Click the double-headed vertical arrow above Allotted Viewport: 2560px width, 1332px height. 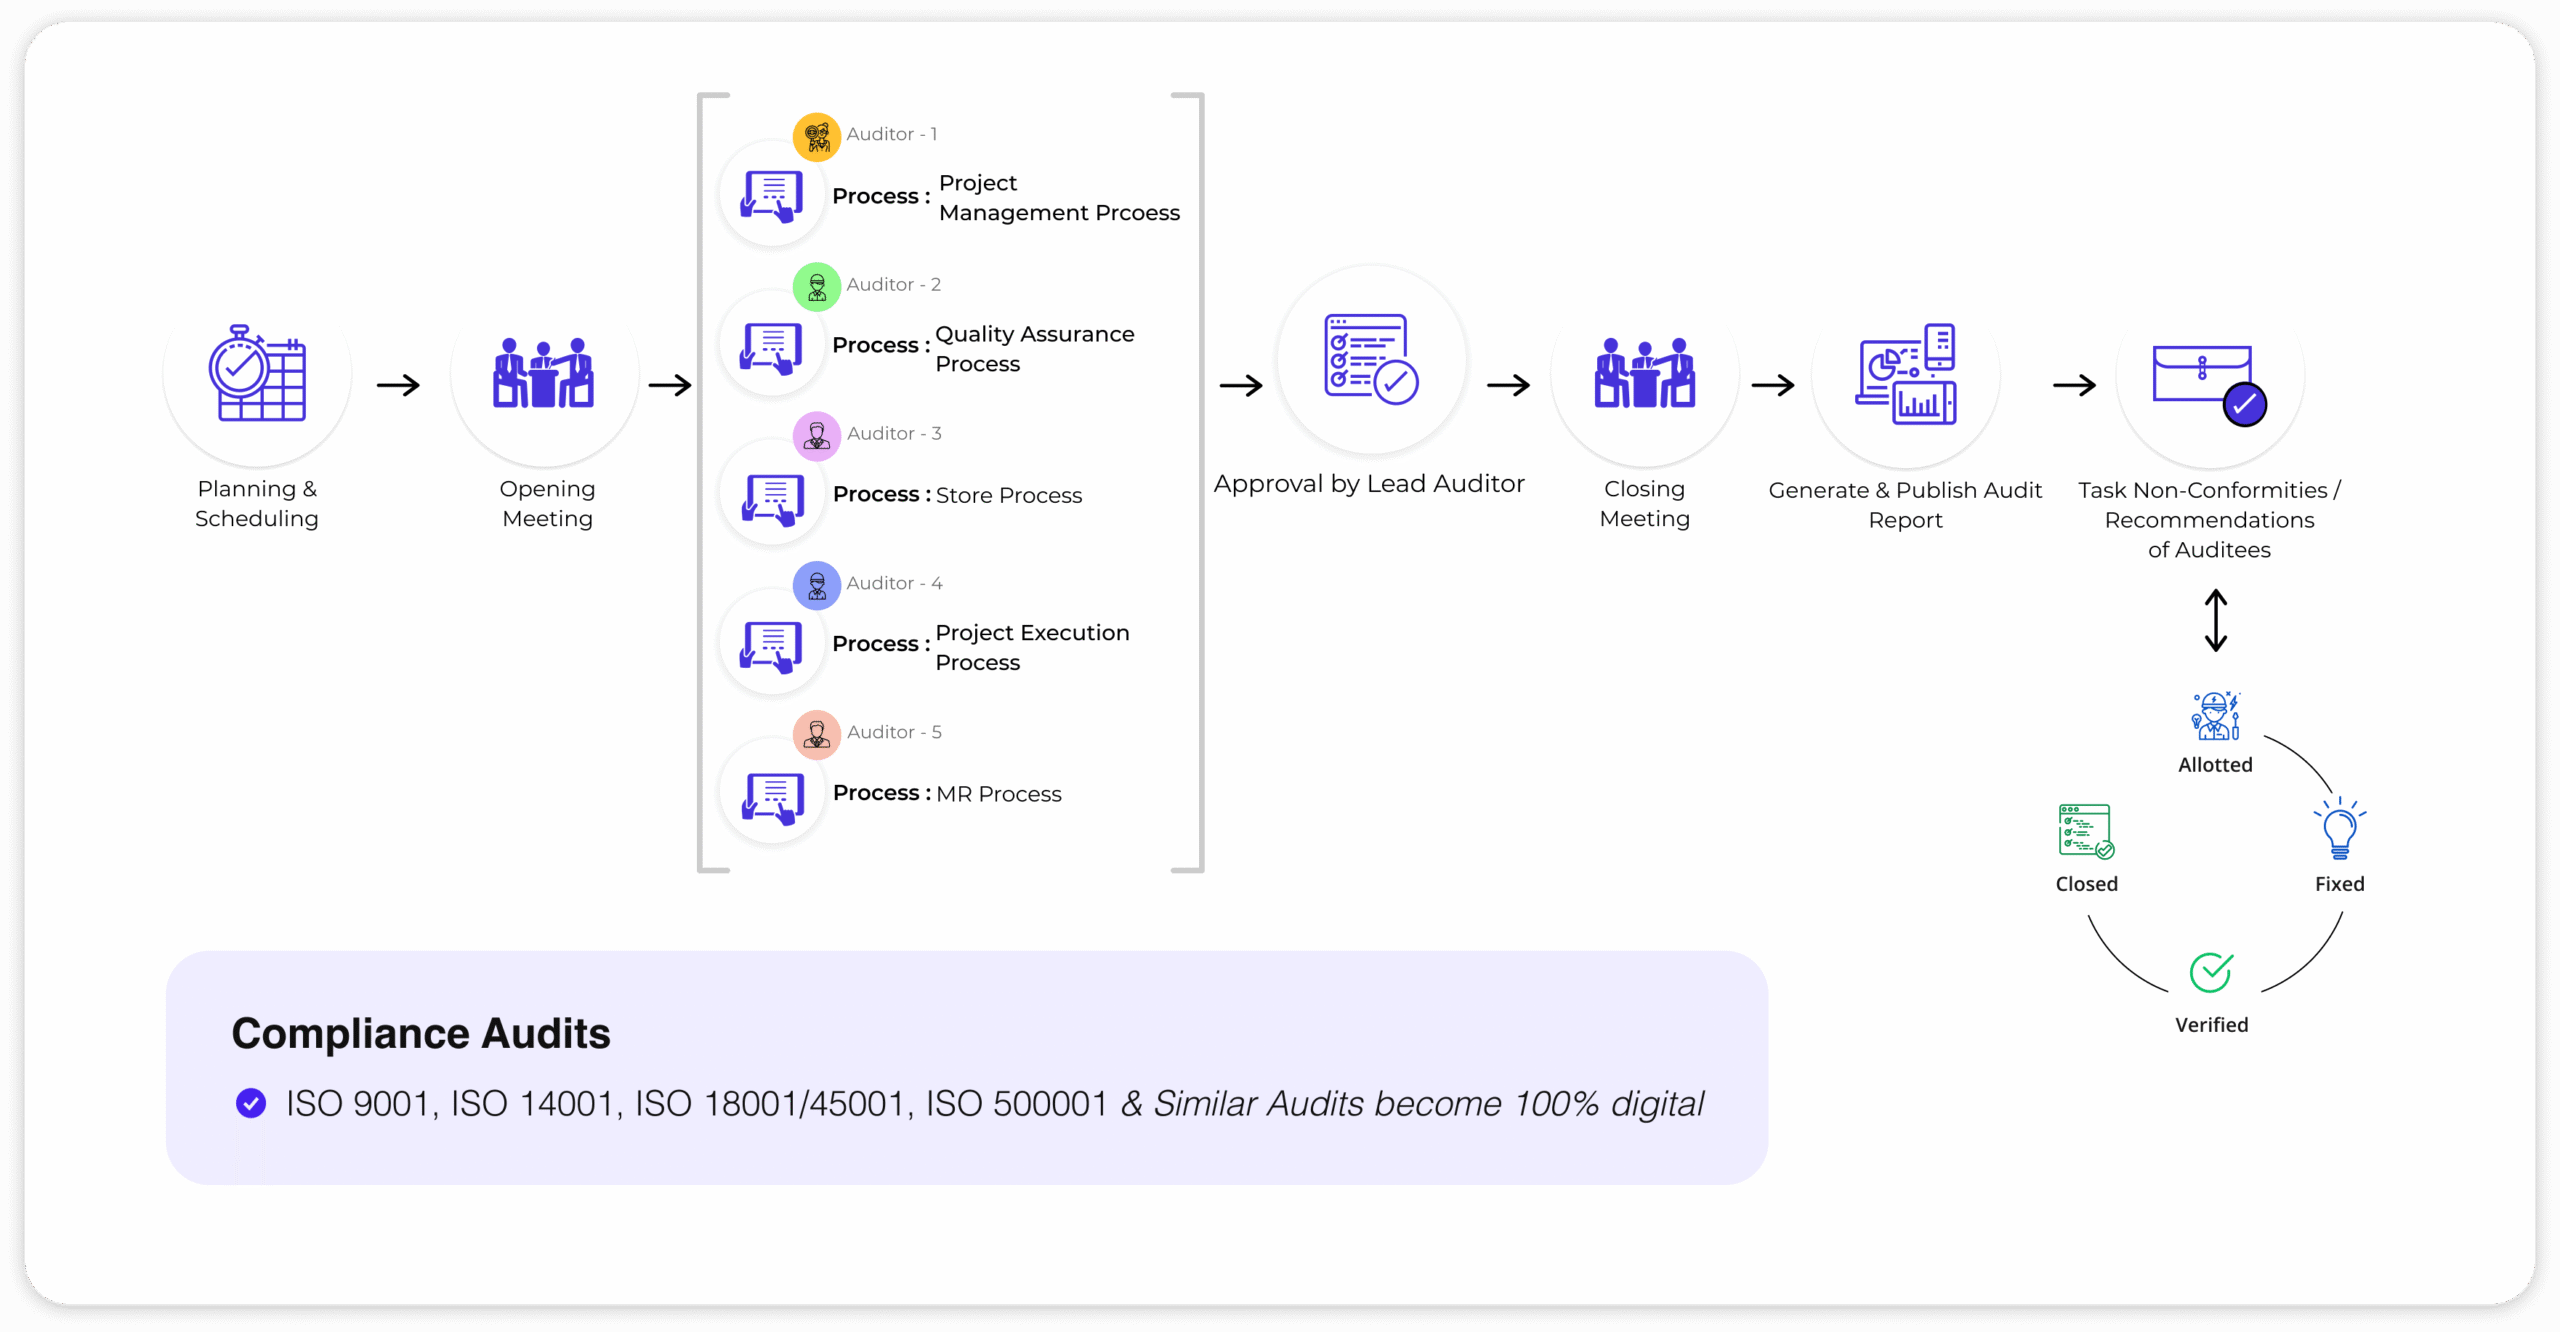(2216, 620)
